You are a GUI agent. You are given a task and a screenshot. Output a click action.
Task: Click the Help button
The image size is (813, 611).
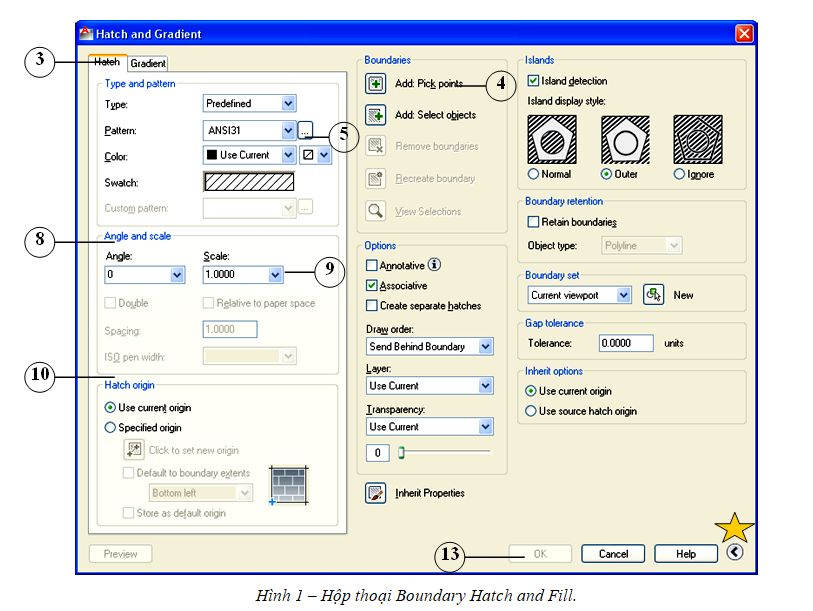click(685, 553)
